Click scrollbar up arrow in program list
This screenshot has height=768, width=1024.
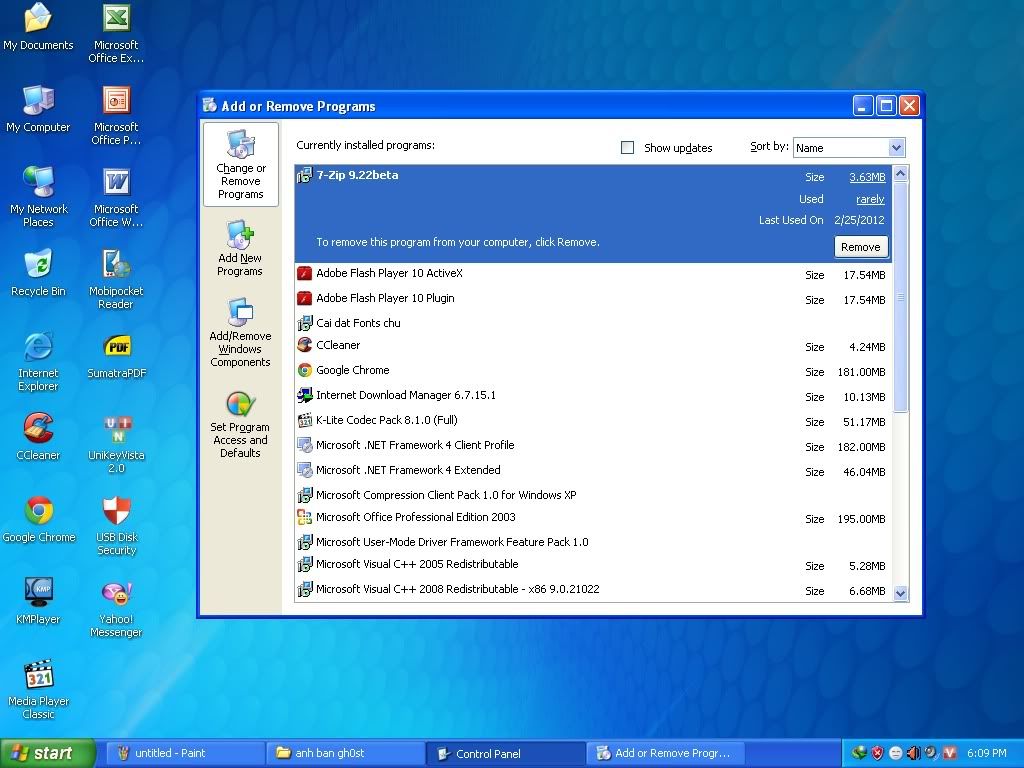[901, 174]
